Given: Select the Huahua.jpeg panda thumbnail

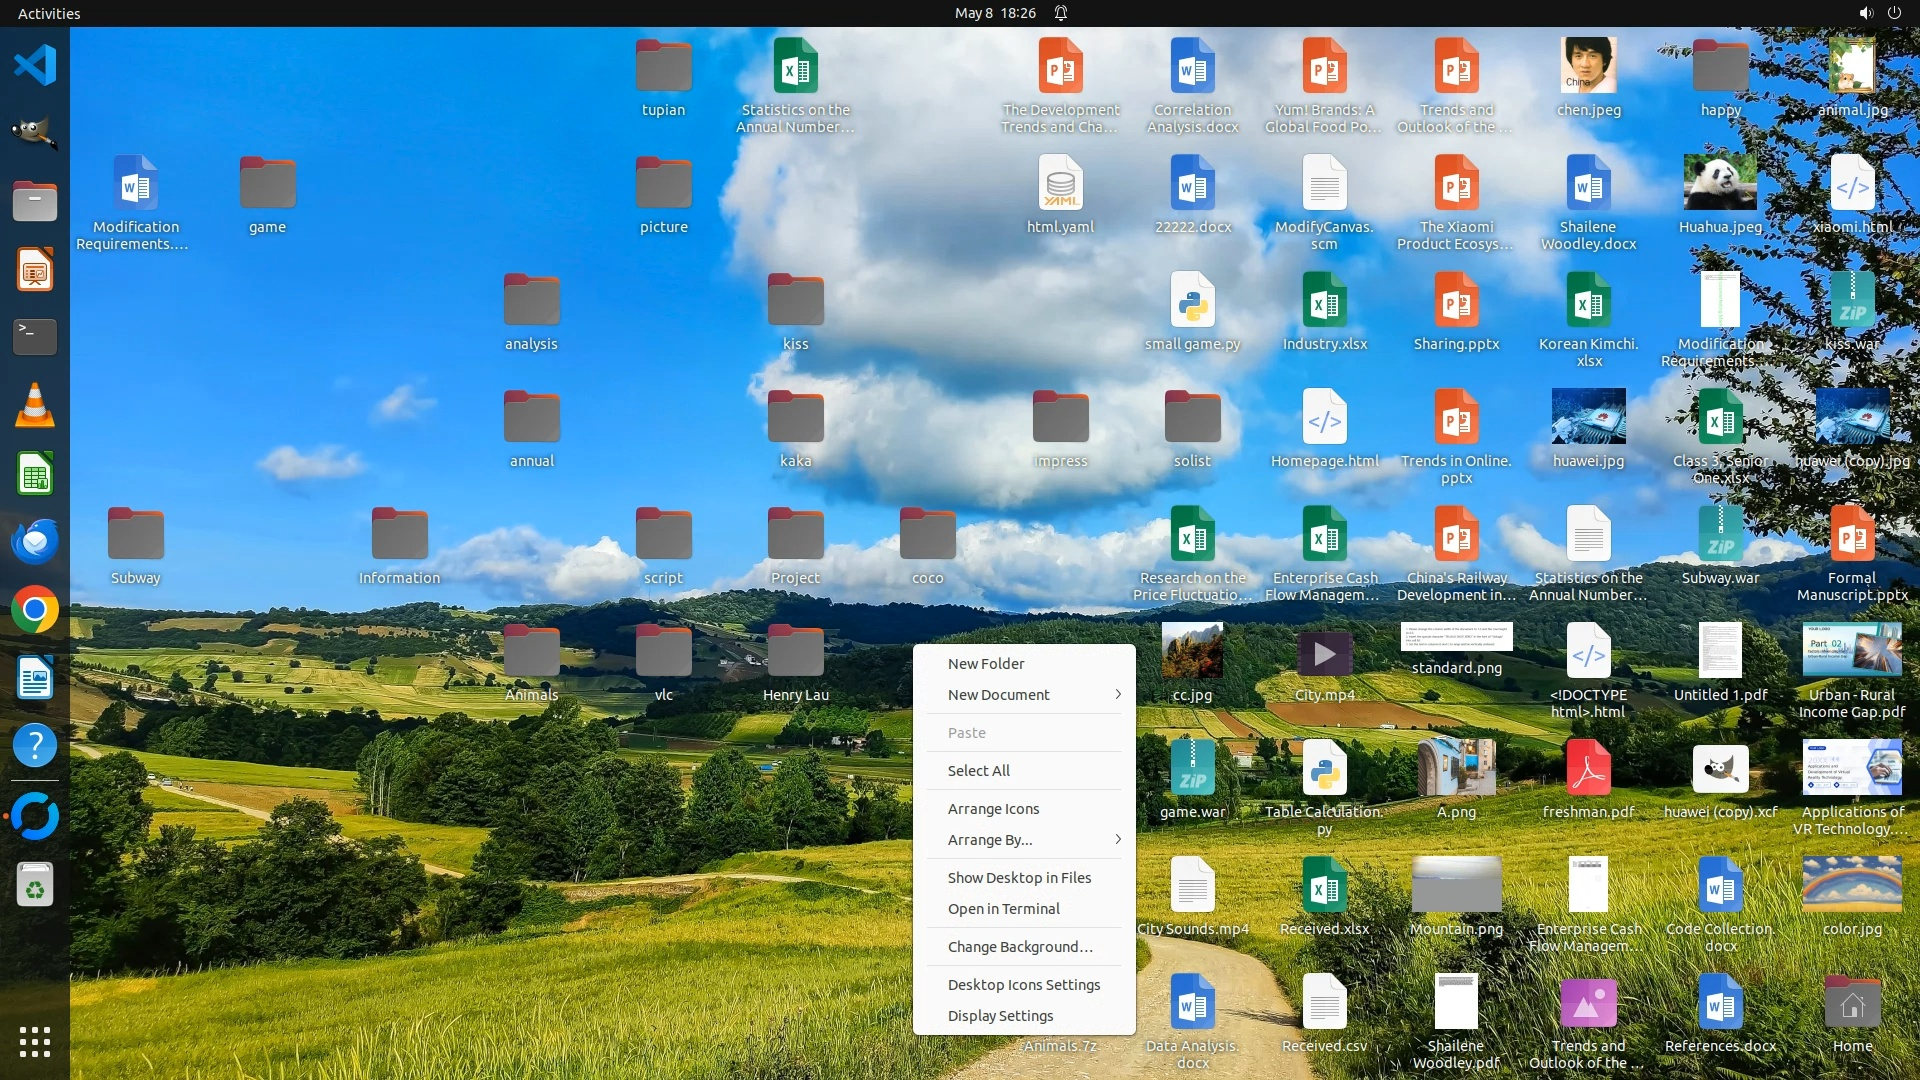Looking at the screenshot, I should [x=1720, y=183].
